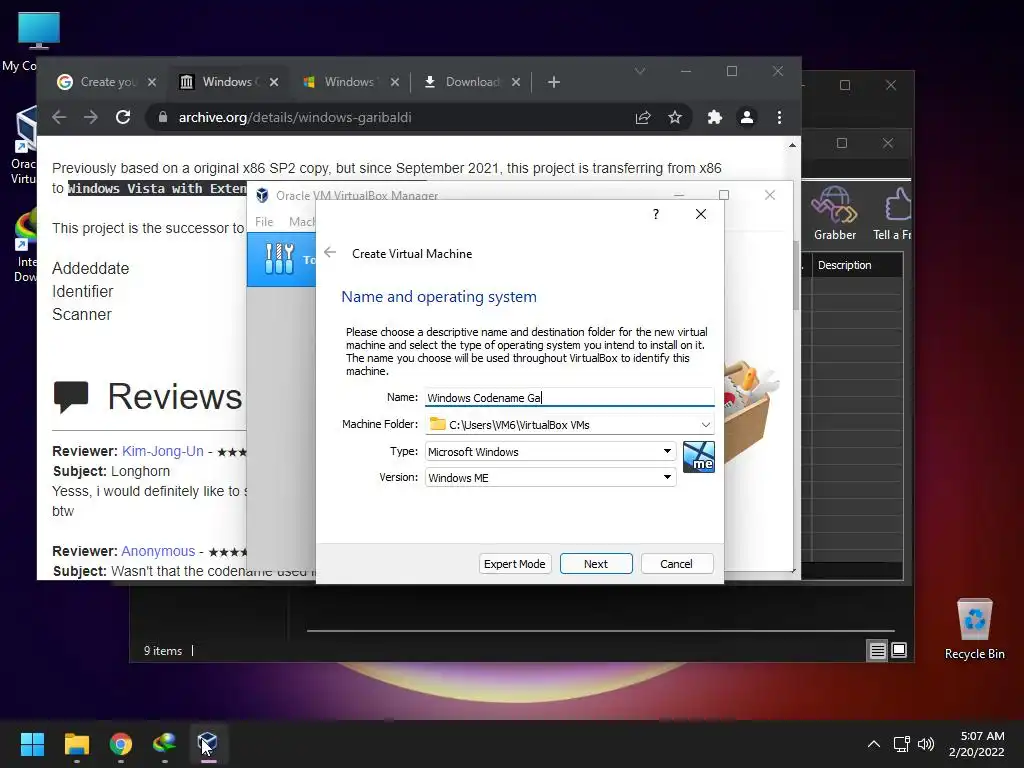
Task: Open the clock showing 5:07 AM
Action: (x=977, y=744)
